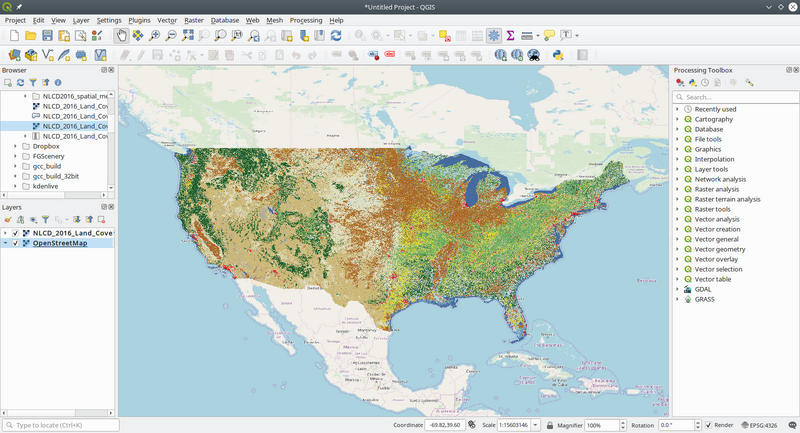Screen dimensions: 800x433
Task: Refresh the Browser panel
Action: click(20, 83)
